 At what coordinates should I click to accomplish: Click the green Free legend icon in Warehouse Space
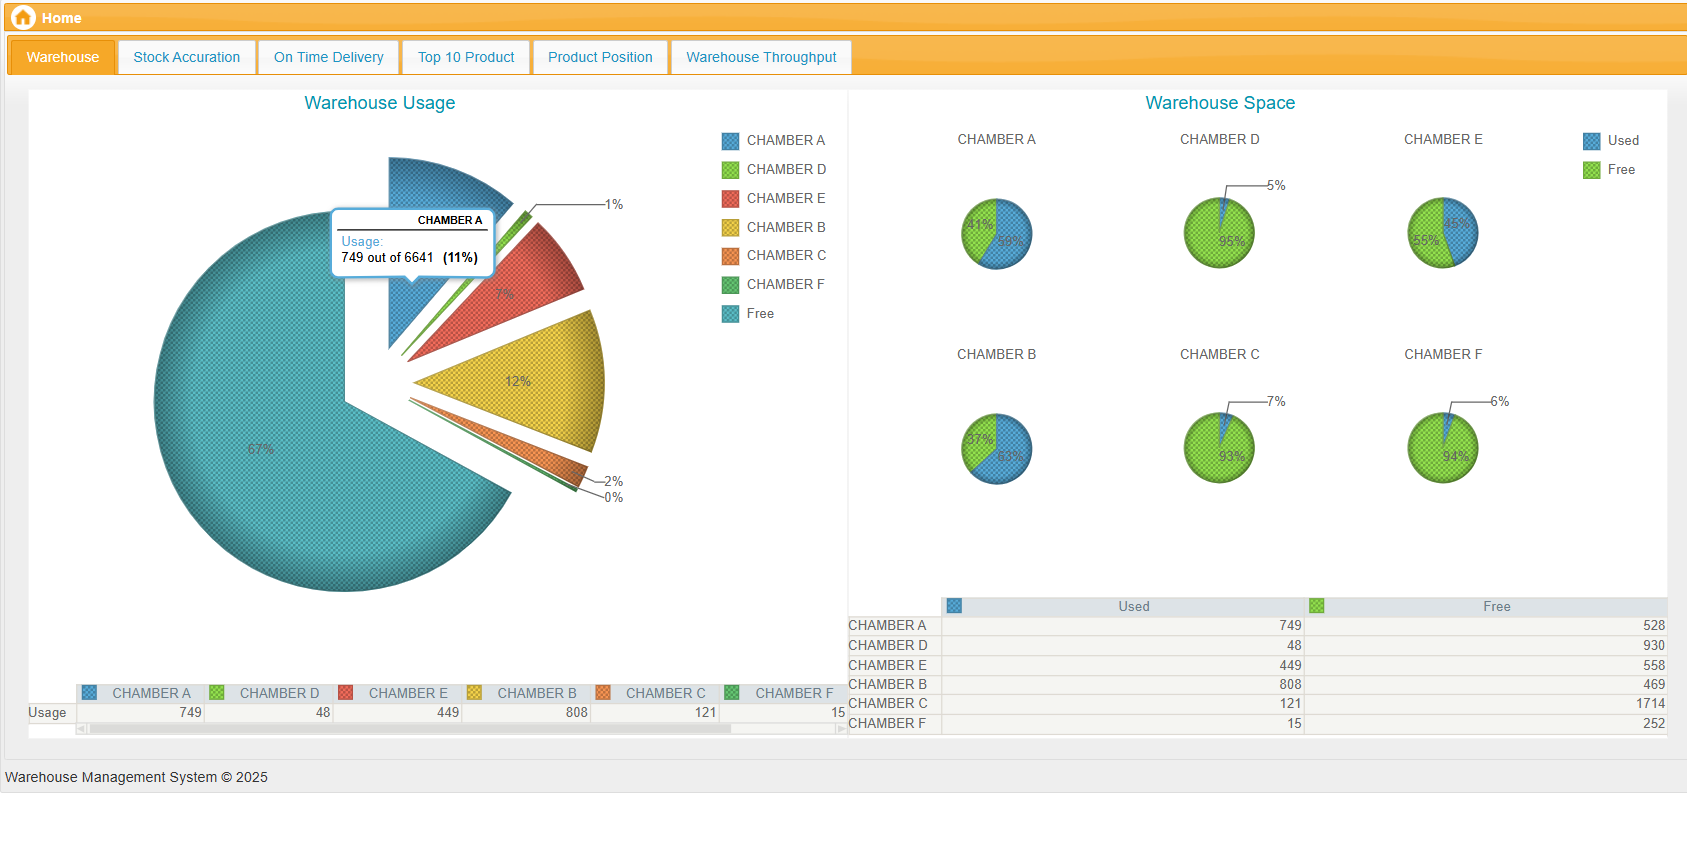click(1592, 170)
